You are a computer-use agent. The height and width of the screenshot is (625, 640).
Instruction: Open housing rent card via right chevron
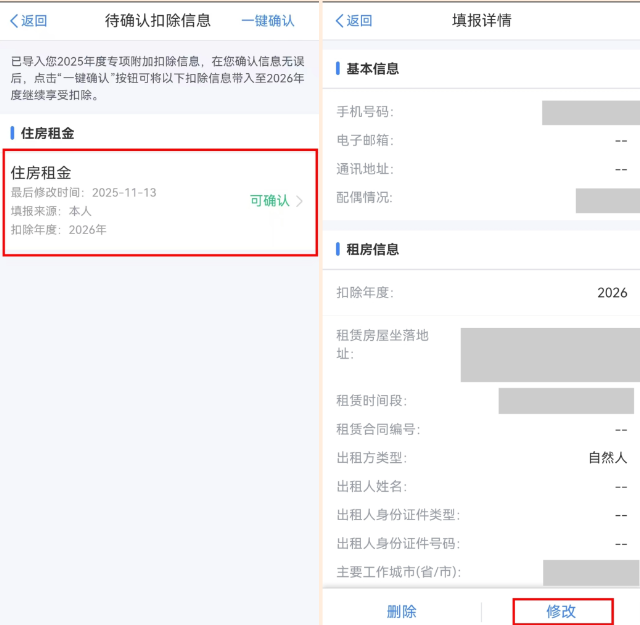300,201
